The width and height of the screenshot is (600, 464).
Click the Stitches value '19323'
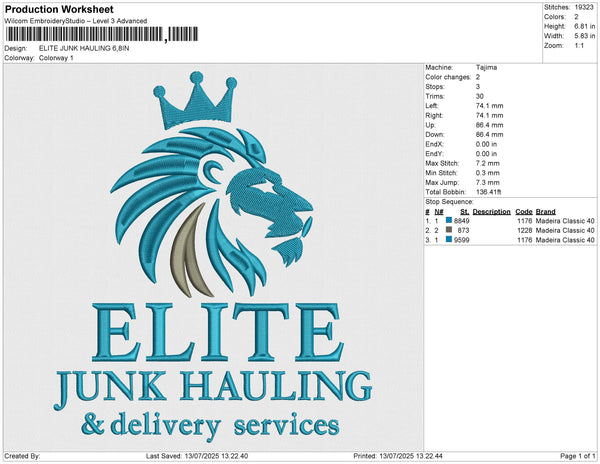tap(584, 7)
